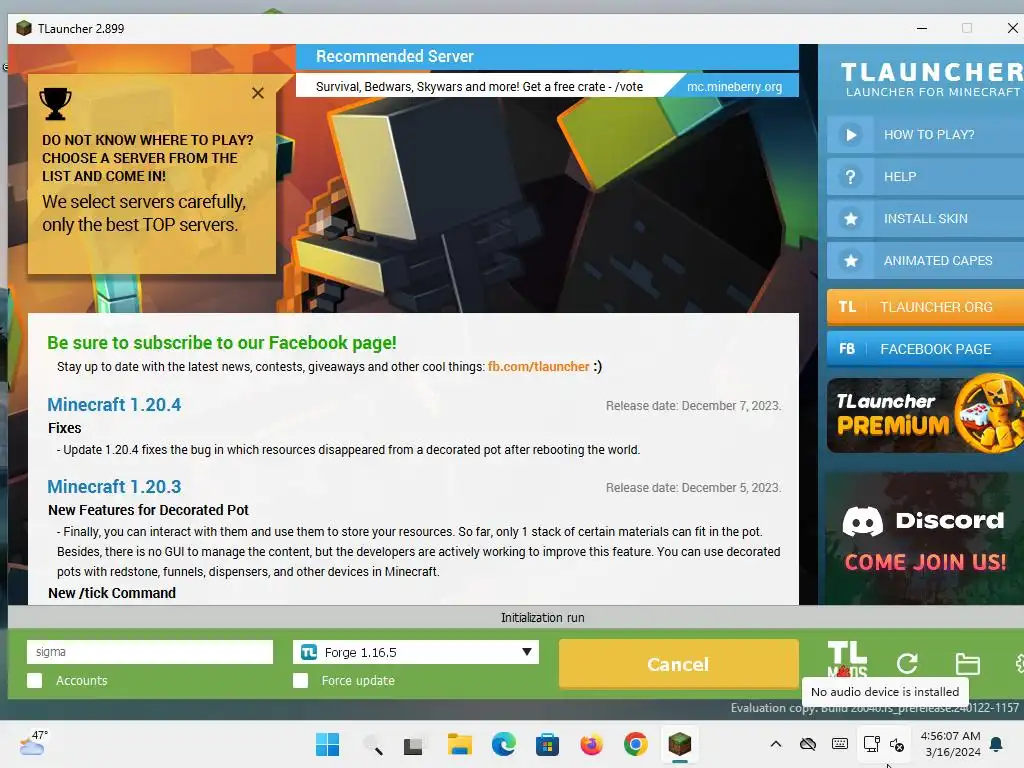Click the Be sure to subscribe heading

(221, 343)
